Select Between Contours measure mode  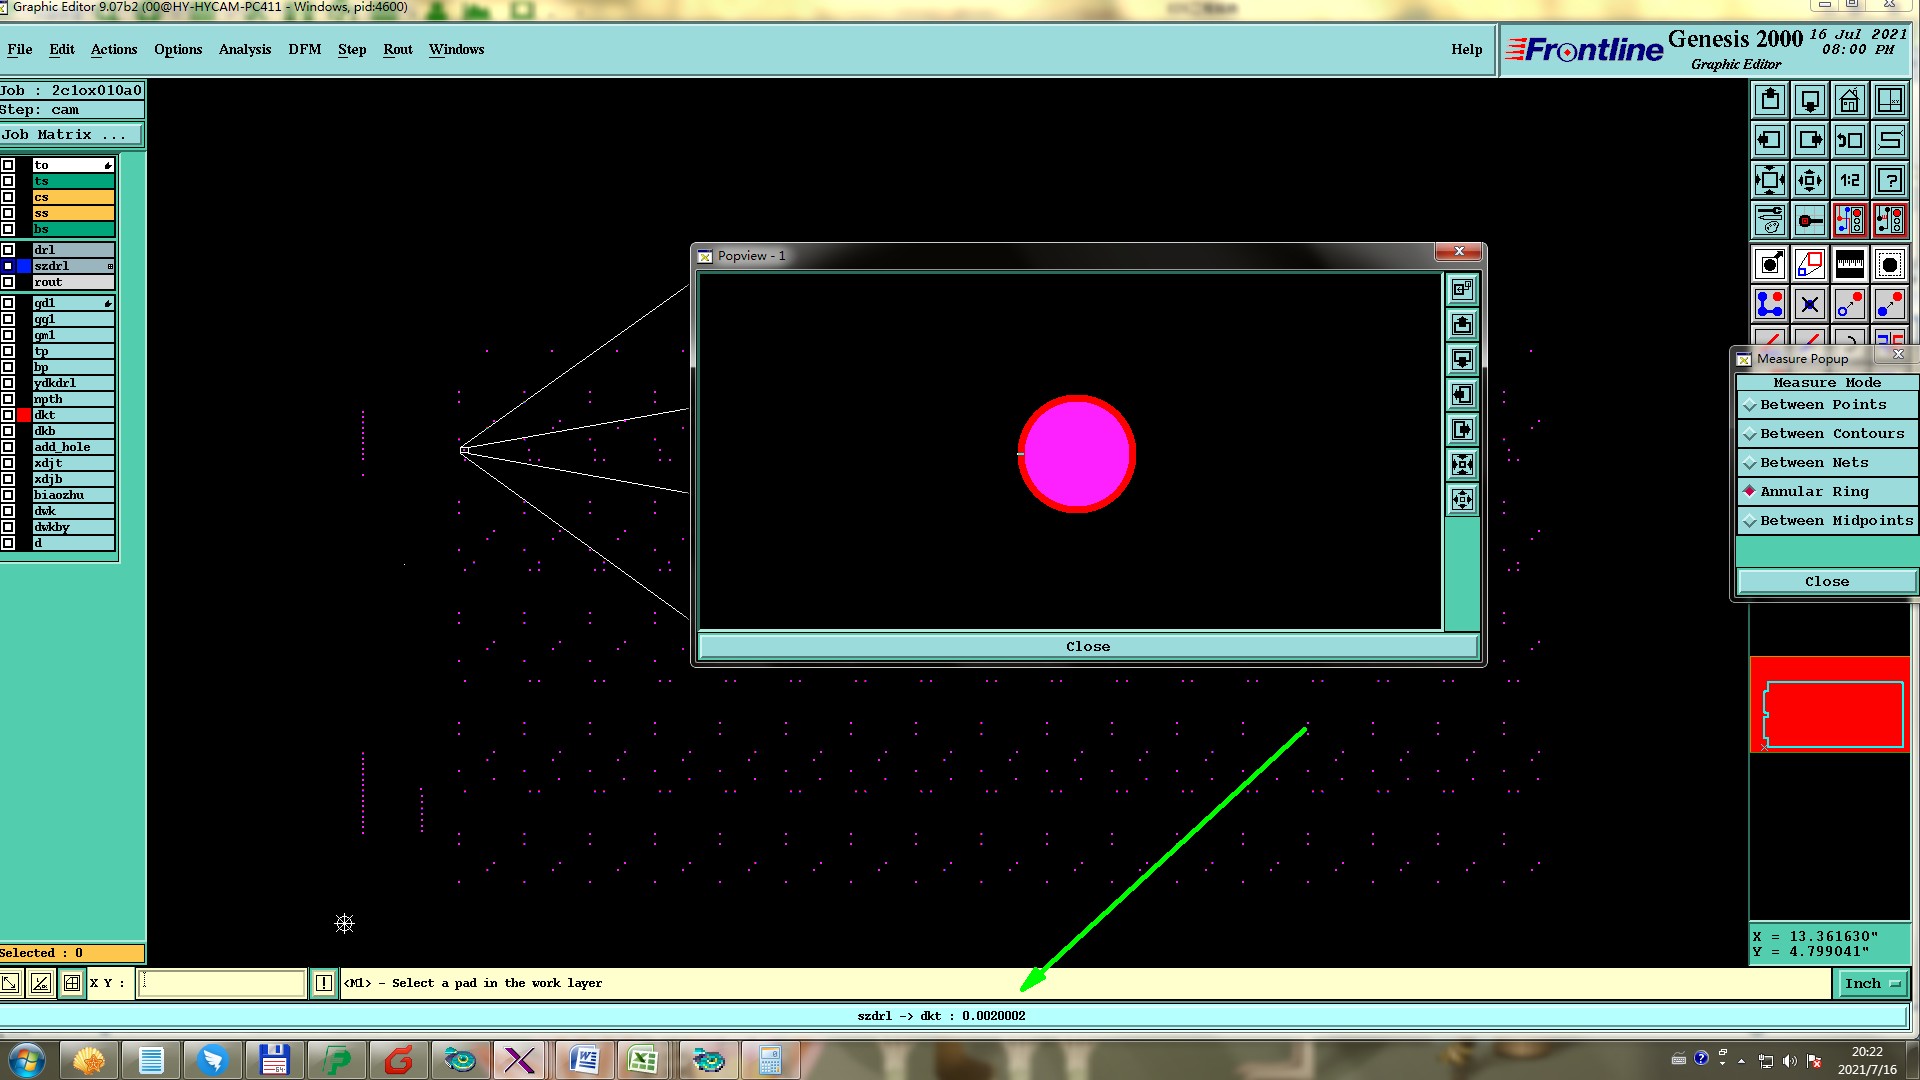click(x=1831, y=434)
